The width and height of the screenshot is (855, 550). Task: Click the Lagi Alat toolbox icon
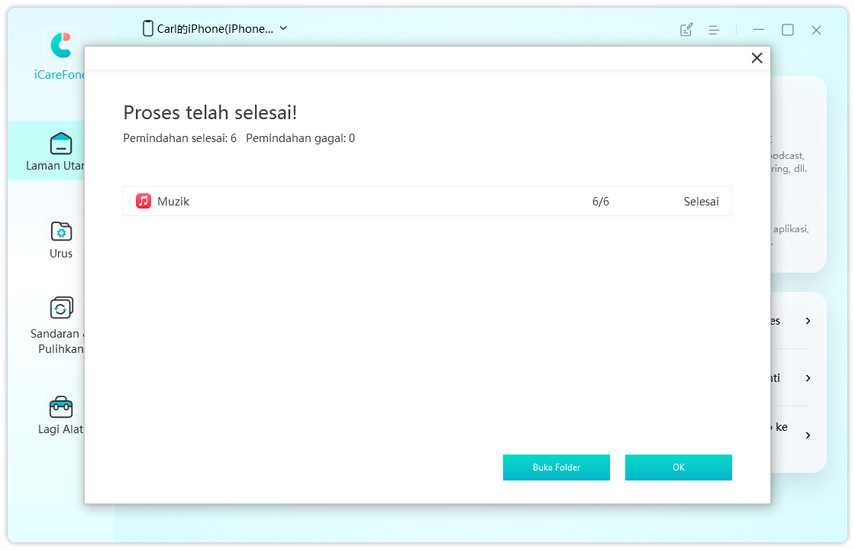point(61,407)
